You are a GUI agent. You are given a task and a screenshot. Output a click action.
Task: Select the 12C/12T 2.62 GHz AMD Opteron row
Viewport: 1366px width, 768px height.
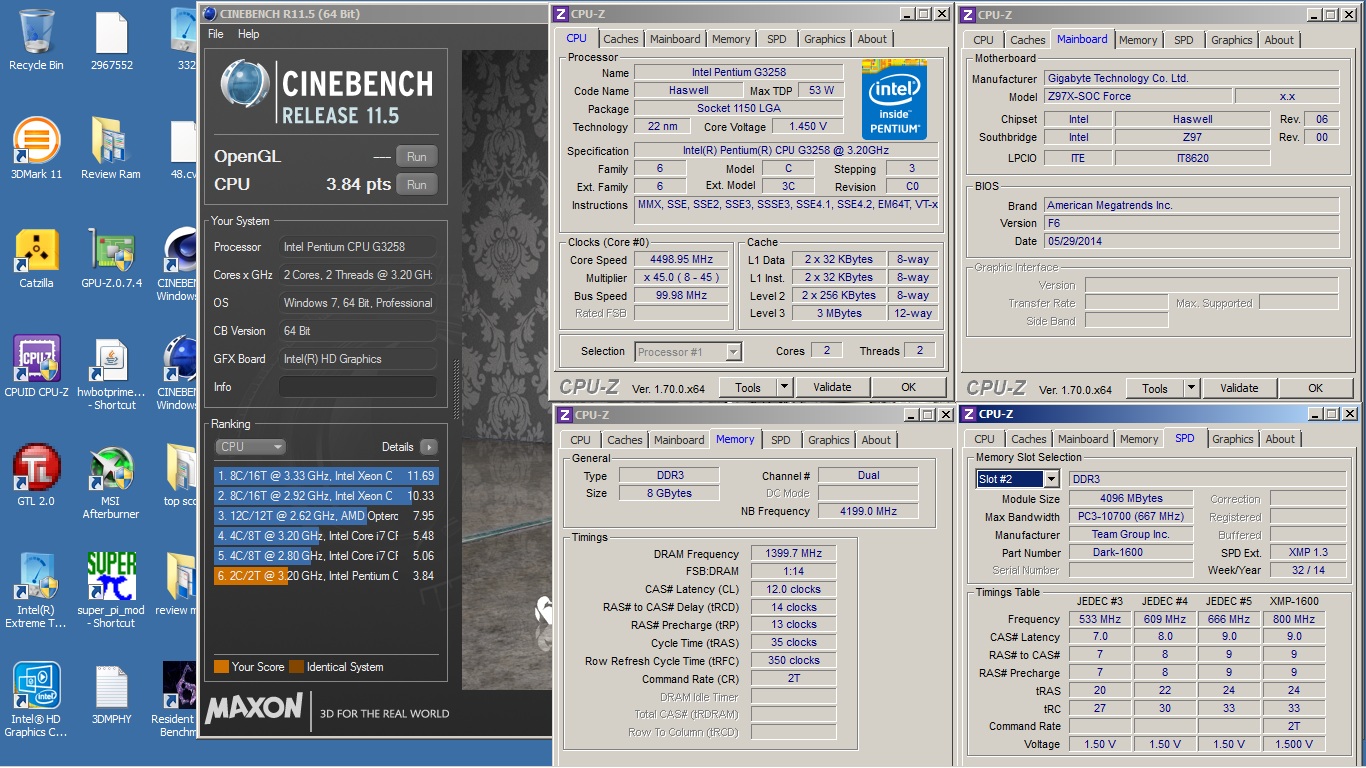(x=326, y=516)
